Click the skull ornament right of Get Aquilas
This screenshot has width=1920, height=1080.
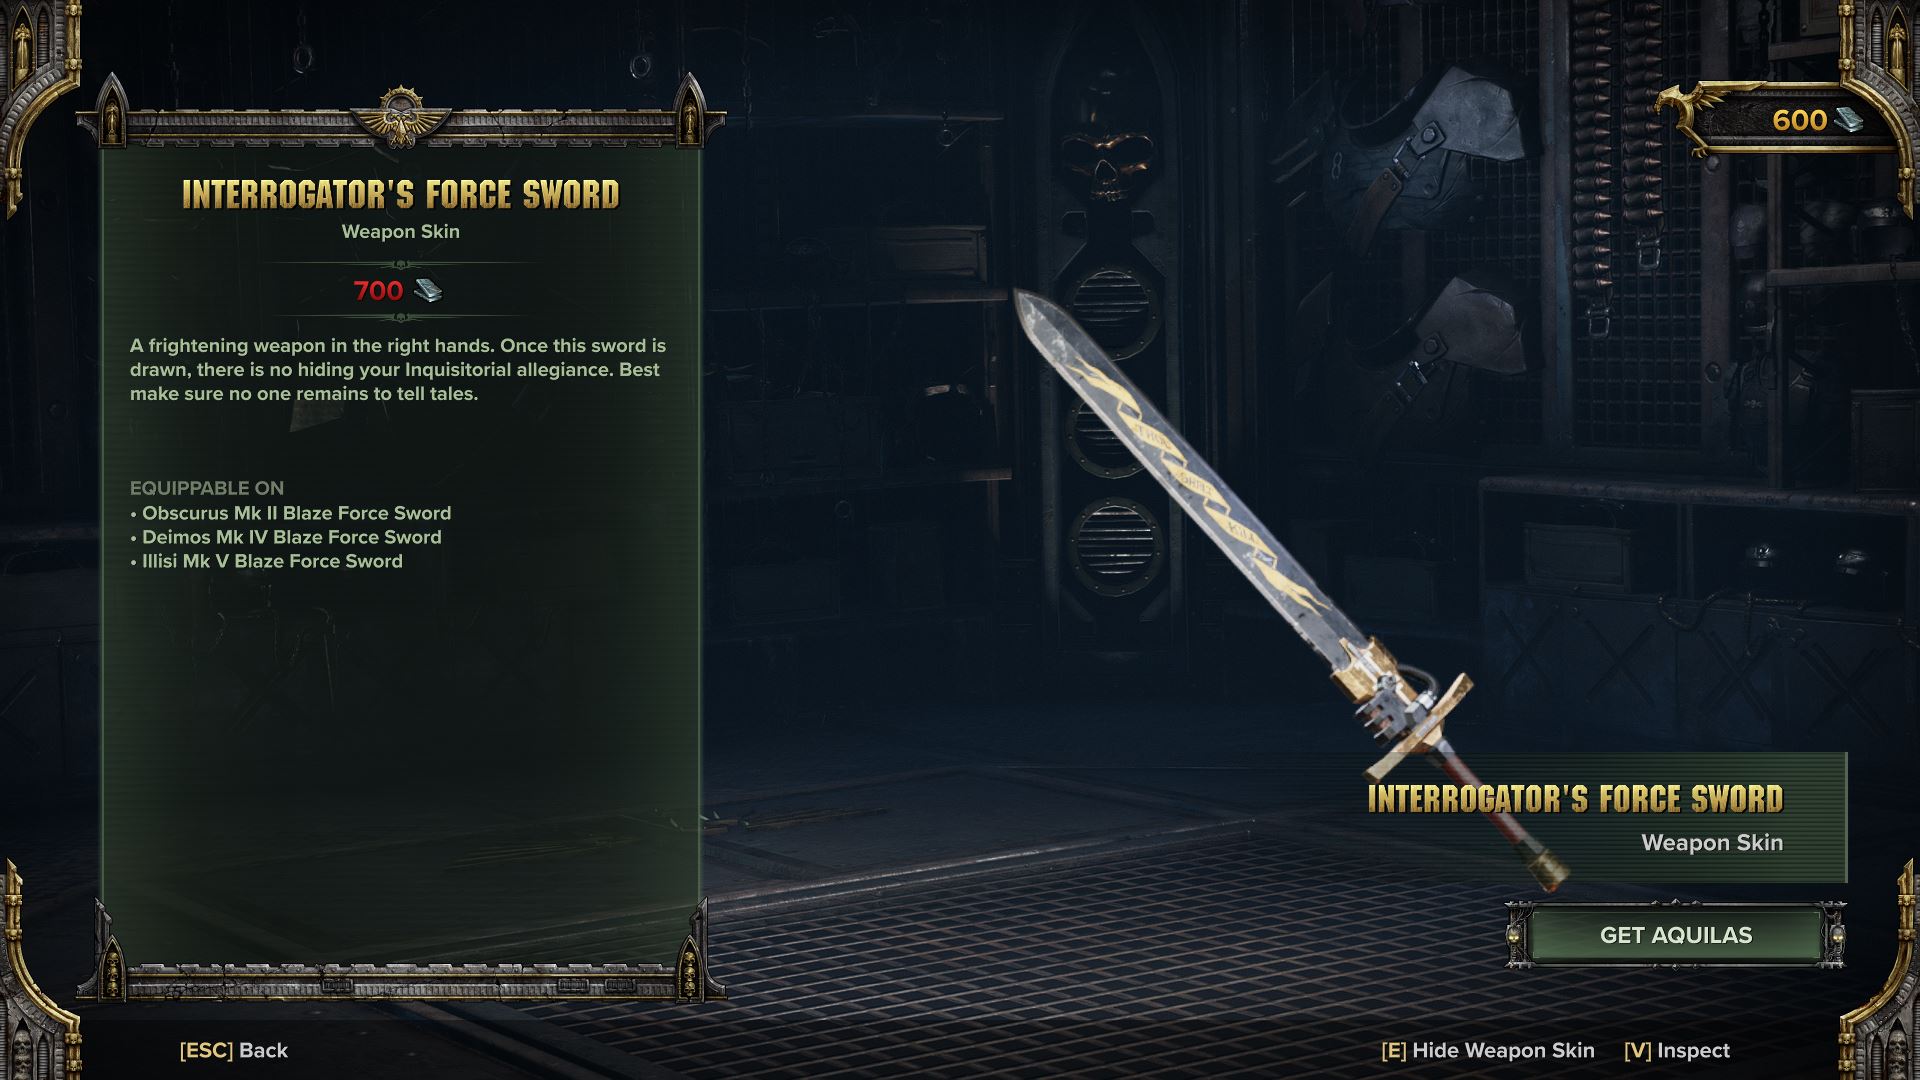[x=1836, y=936]
